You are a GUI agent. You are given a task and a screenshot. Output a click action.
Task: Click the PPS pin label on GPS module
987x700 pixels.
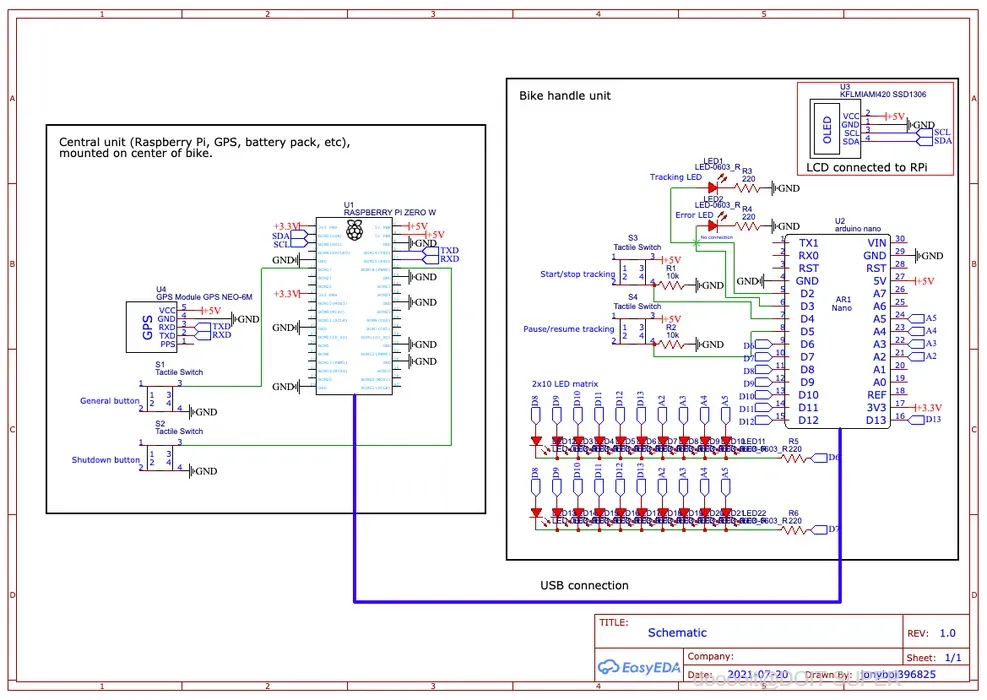(167, 344)
